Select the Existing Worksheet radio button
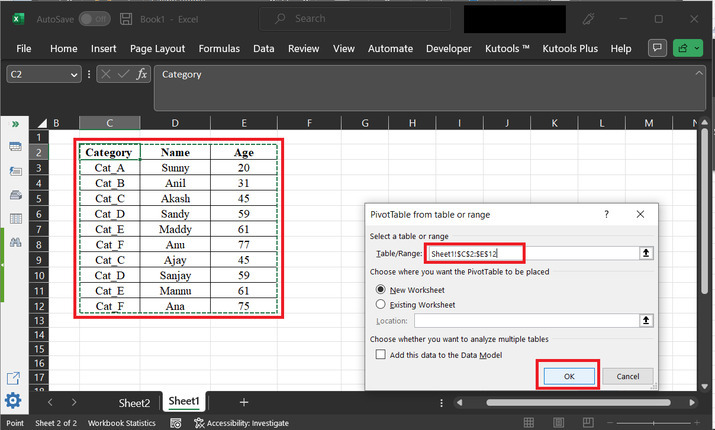This screenshot has height=430, width=715. 380,303
